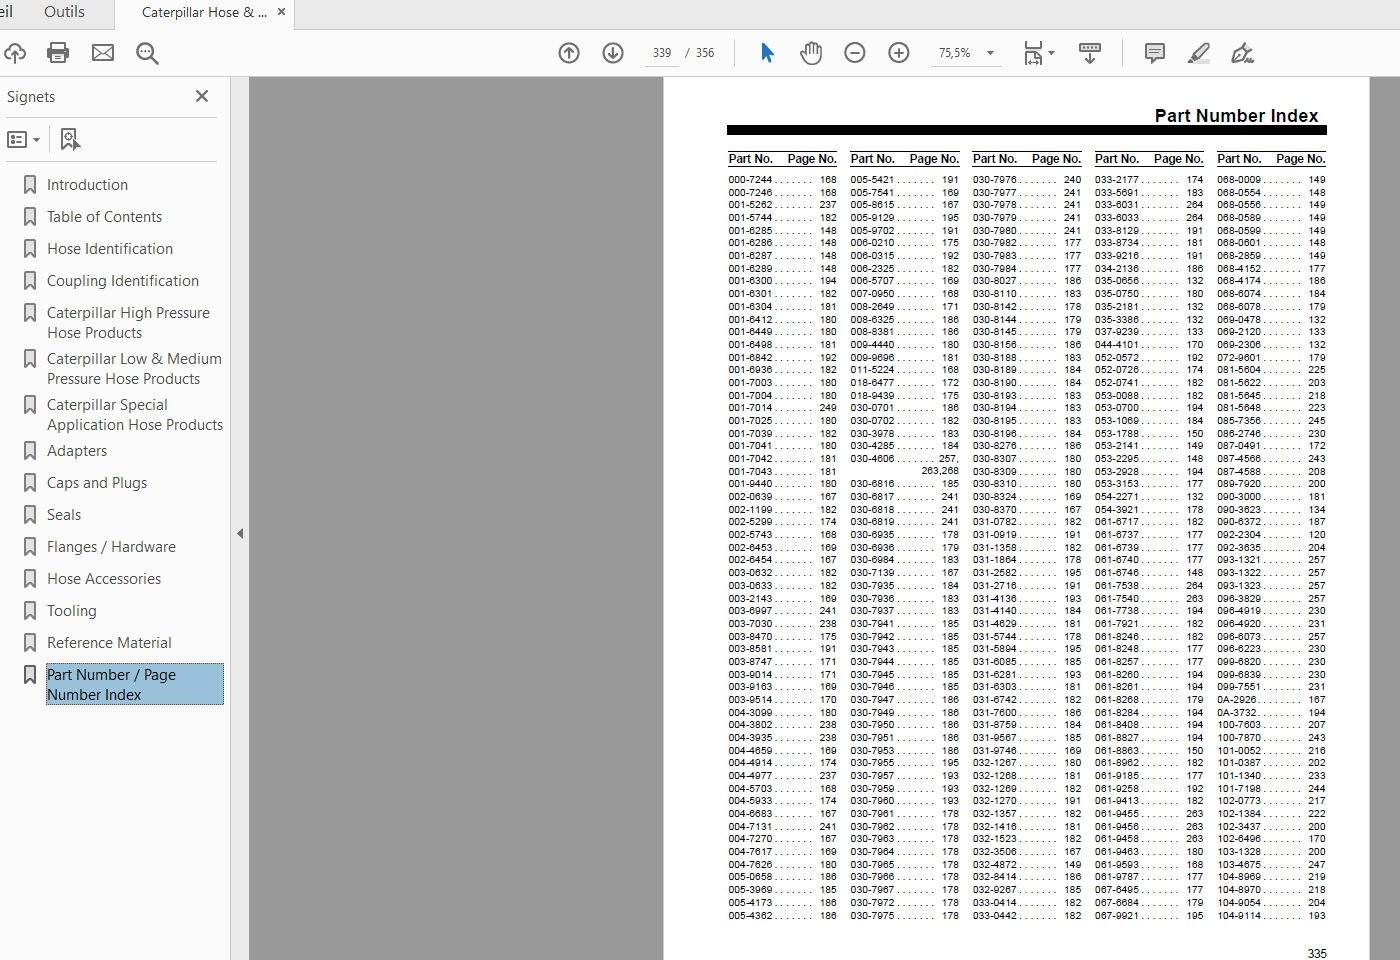Open the bookmark options list menu
Image resolution: width=1400 pixels, height=960 pixels.
point(24,140)
